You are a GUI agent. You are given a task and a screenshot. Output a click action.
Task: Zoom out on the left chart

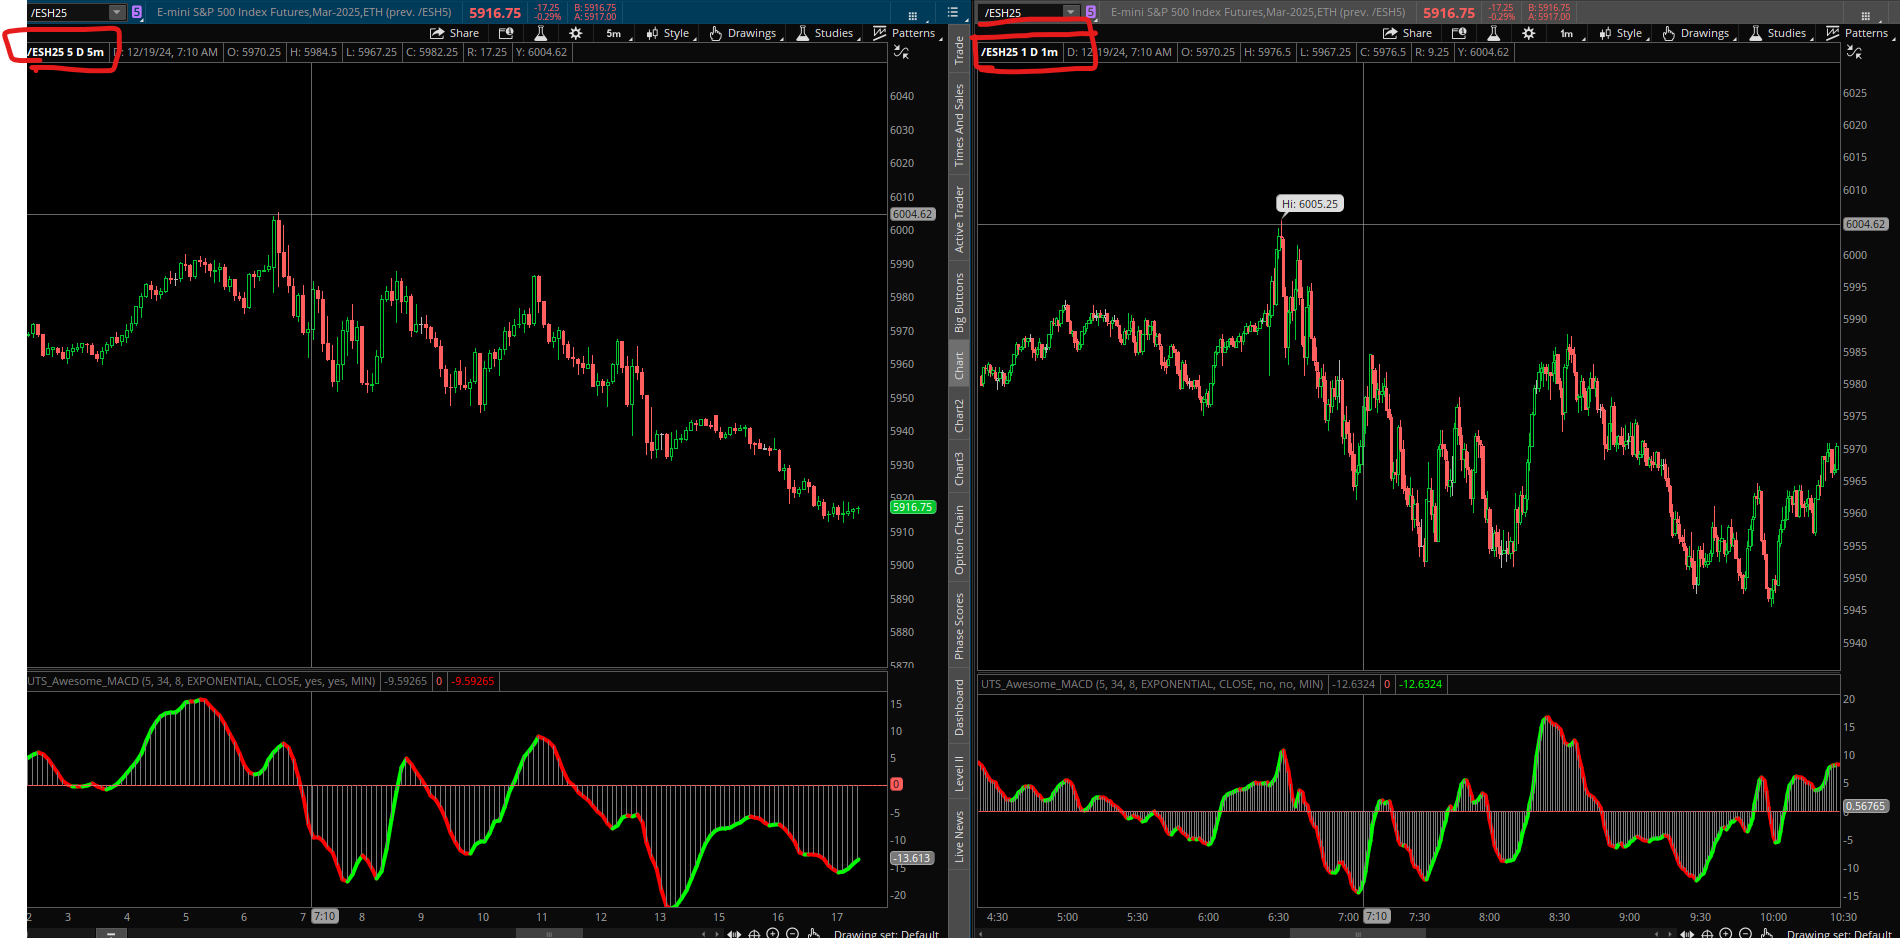coord(792,934)
